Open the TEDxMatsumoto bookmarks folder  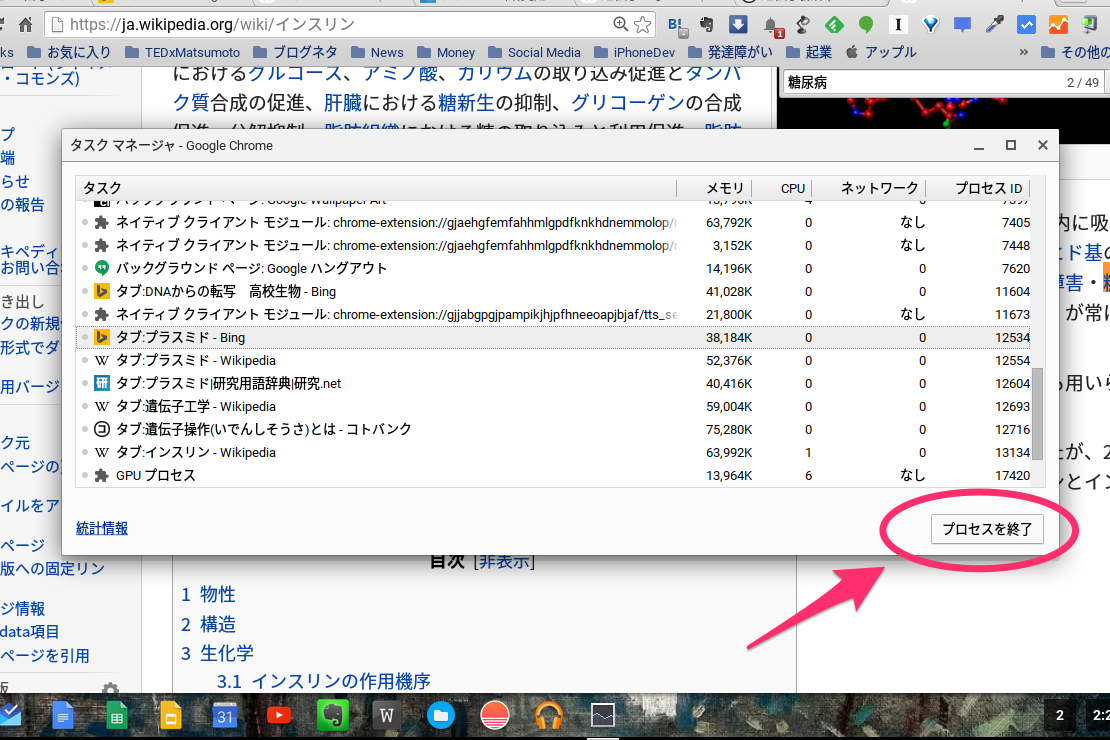click(182, 52)
